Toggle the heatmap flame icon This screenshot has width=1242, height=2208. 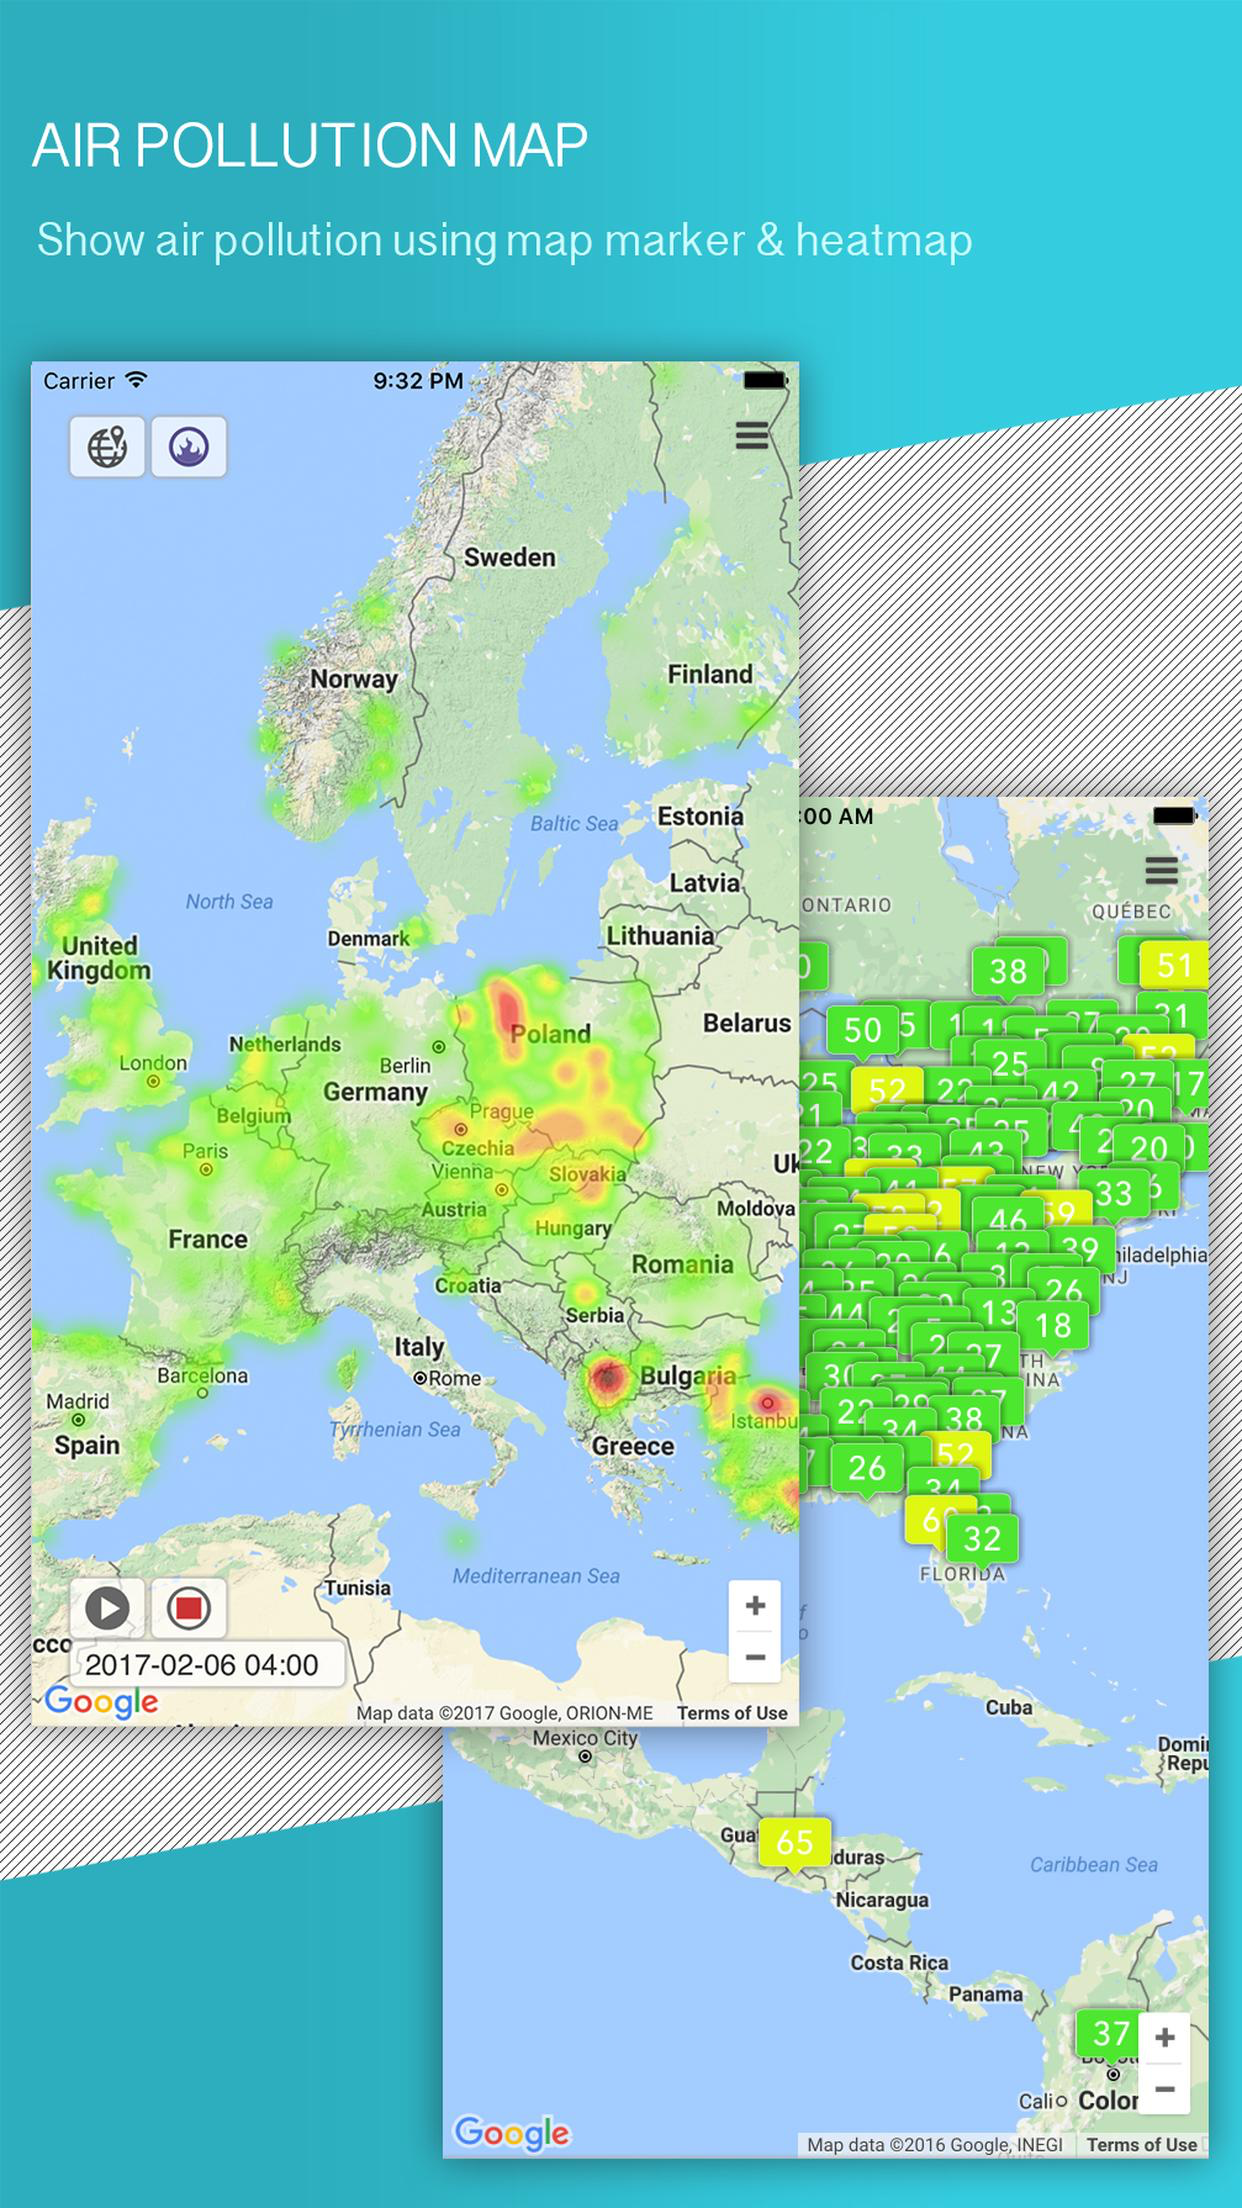[x=189, y=446]
